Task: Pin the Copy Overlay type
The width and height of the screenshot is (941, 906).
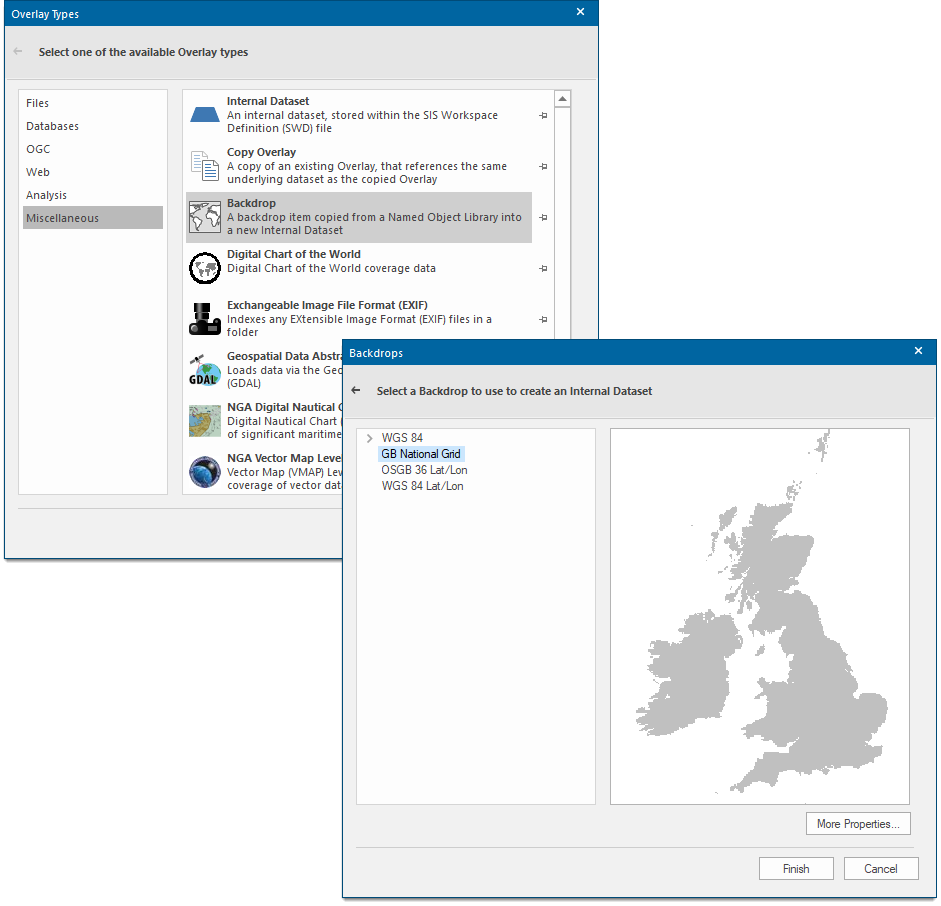Action: pos(543,166)
